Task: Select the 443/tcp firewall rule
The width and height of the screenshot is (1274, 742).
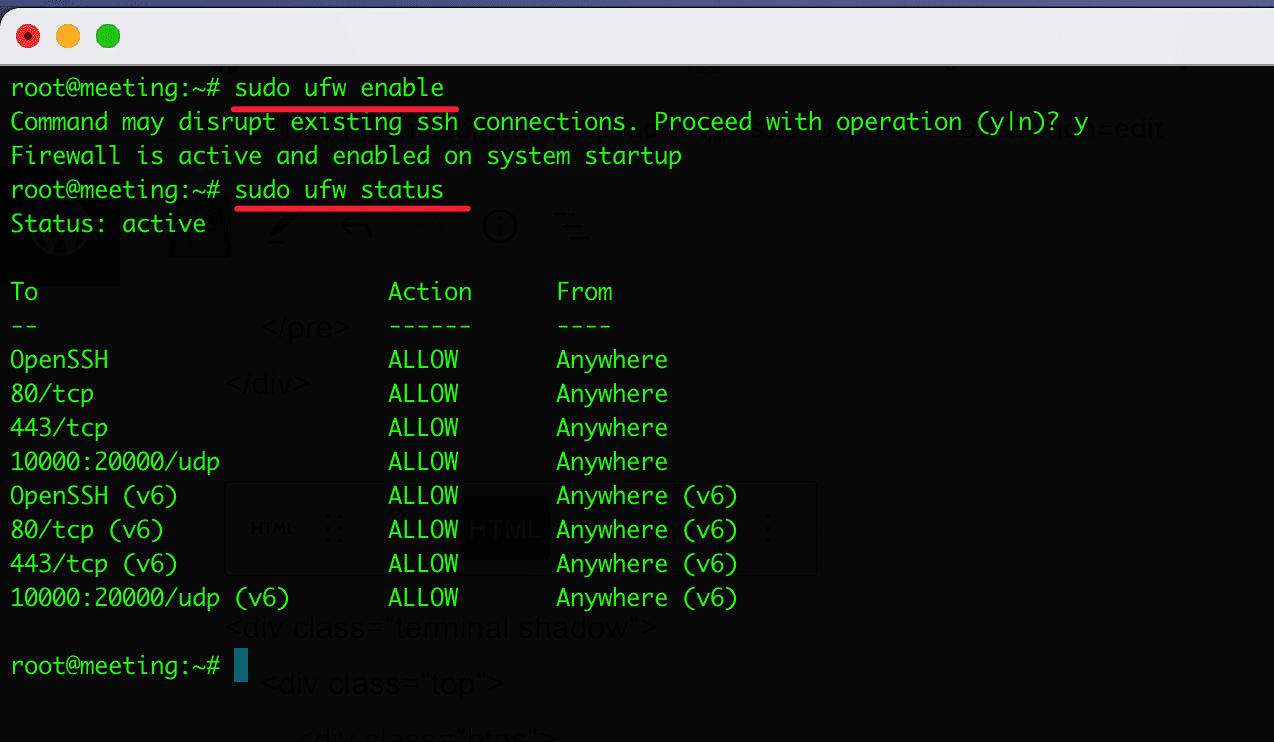Action: [x=59, y=427]
